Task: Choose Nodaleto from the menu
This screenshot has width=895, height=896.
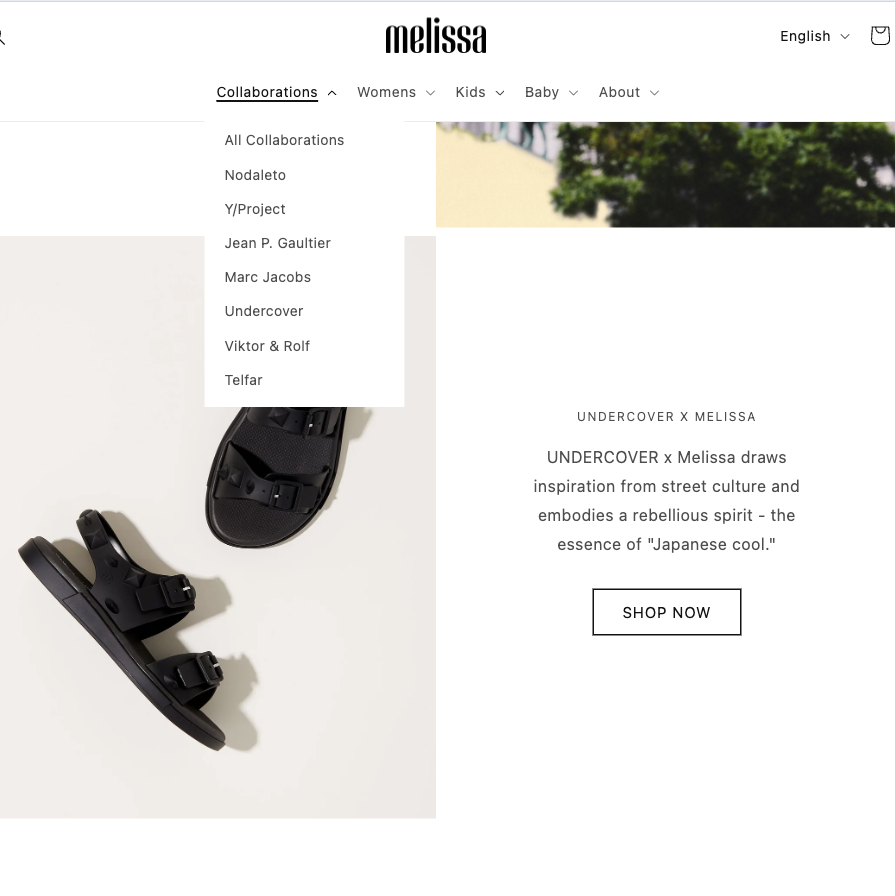Action: click(255, 175)
